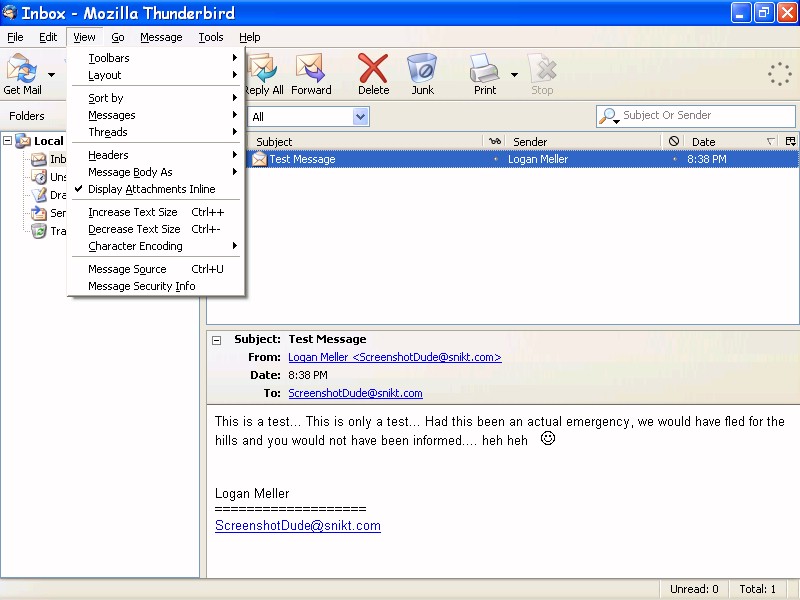Click the Total: 1 status bar entry

click(758, 589)
